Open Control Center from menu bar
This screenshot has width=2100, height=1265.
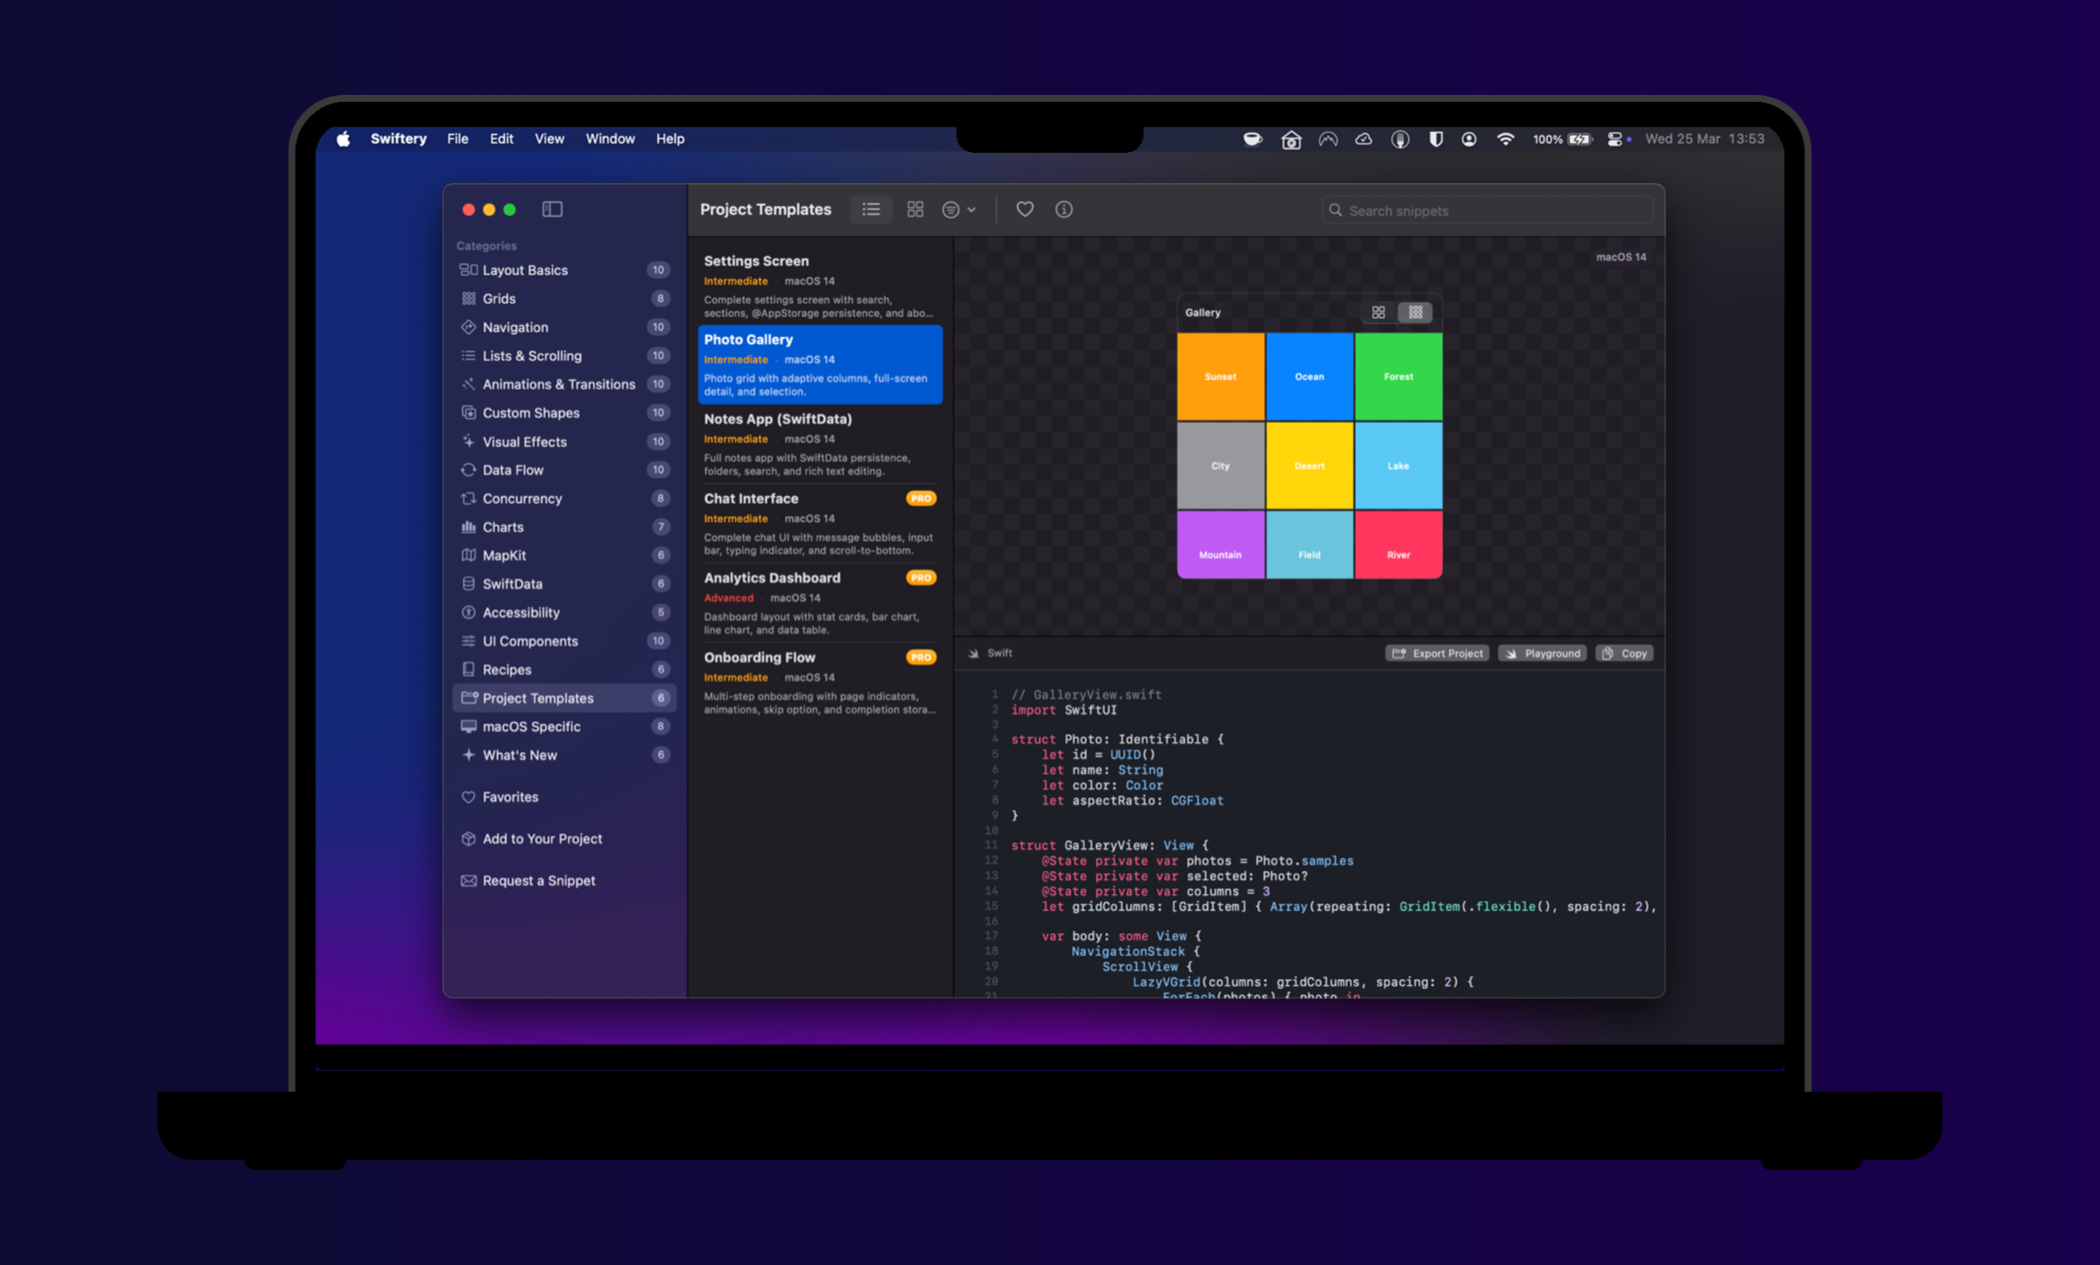click(x=1616, y=139)
